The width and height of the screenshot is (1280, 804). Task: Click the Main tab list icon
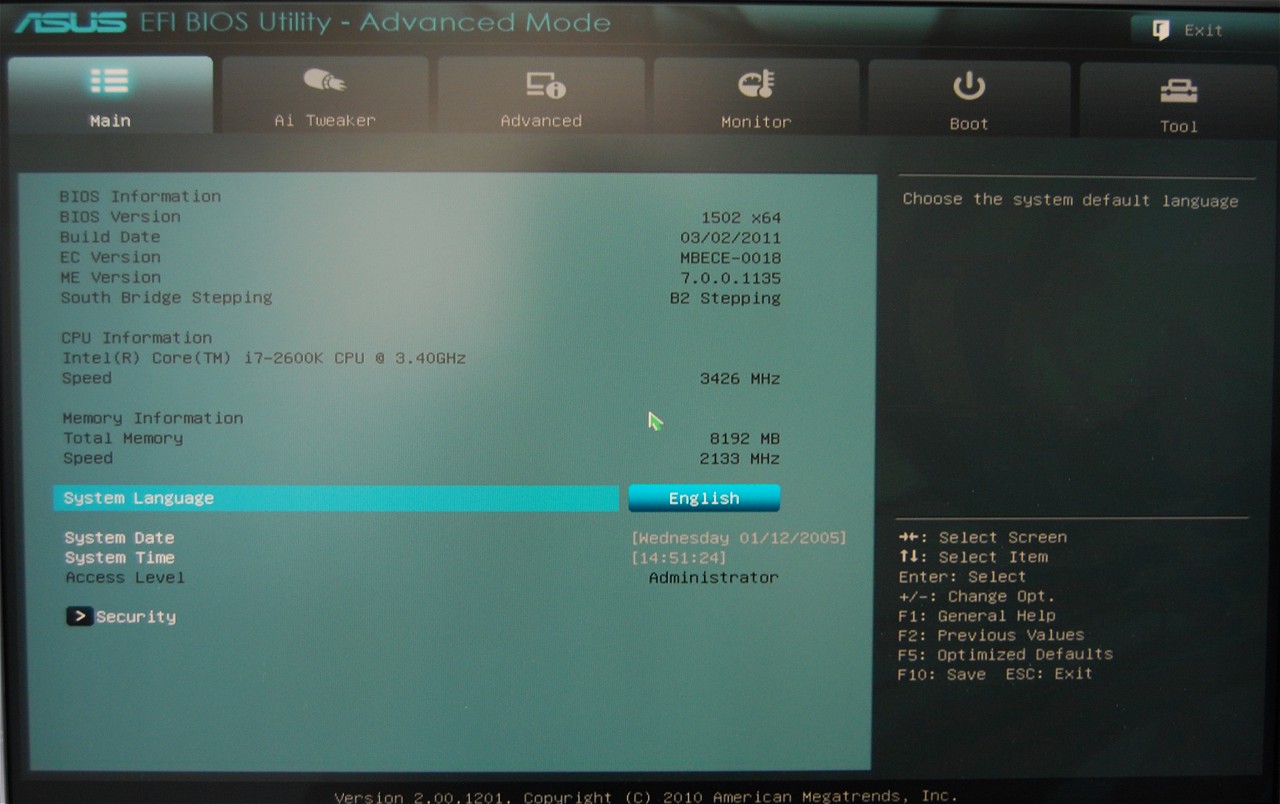pos(109,82)
